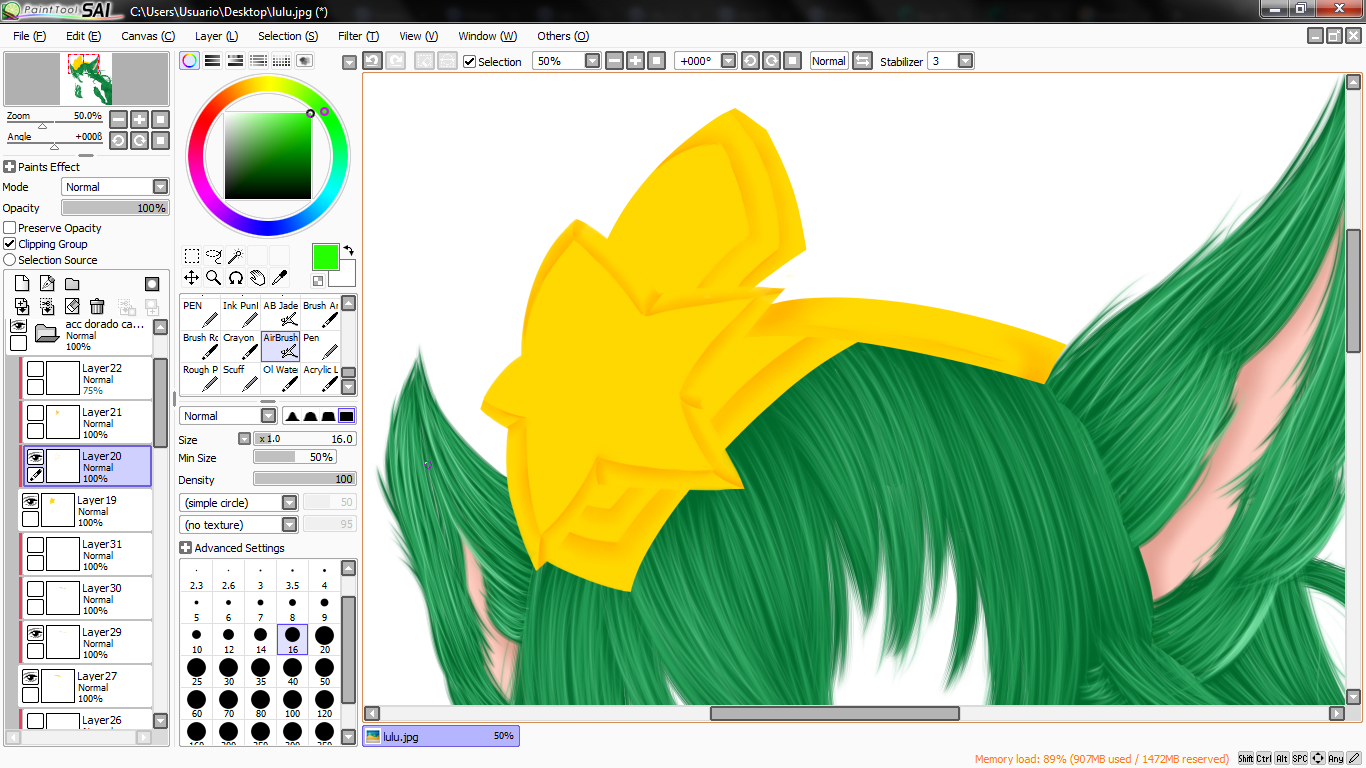Create a new normal layer
The height and width of the screenshot is (768, 1366).
pos(22,284)
